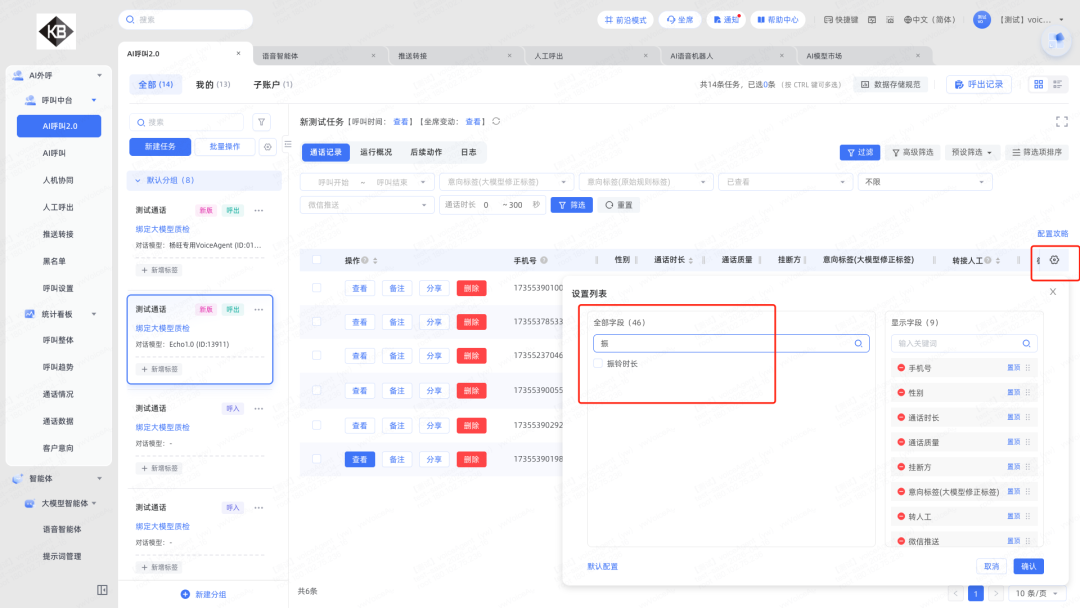Screen dimensions: 1080x608
Task: Open the 微信推送 filter dropdown
Action: click(366, 204)
